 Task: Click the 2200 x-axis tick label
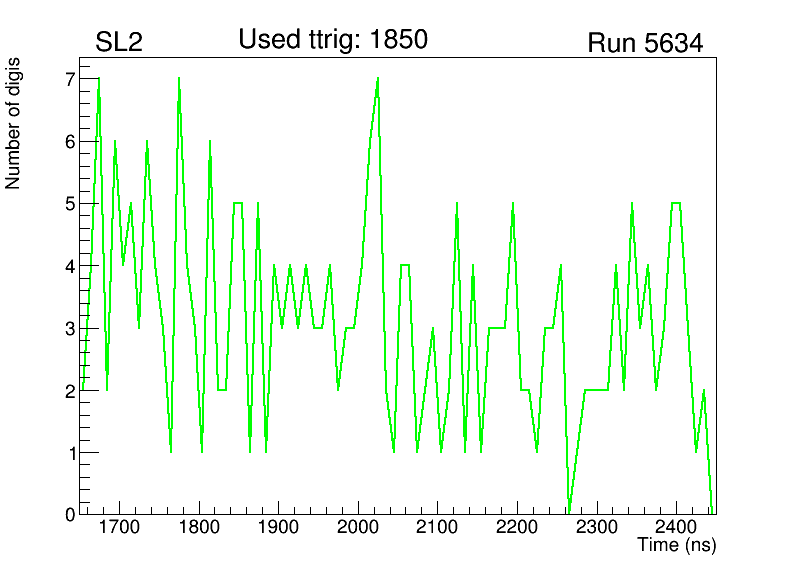(517, 527)
